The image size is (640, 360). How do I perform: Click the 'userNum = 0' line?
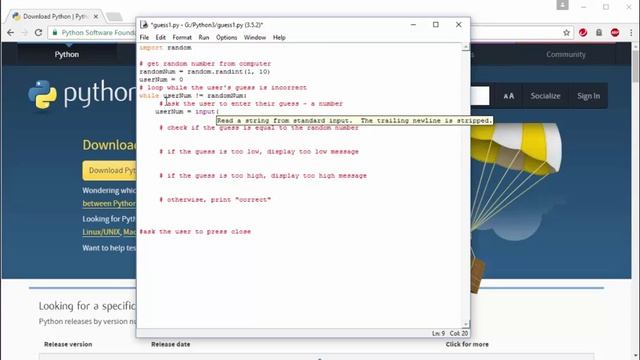pos(161,80)
